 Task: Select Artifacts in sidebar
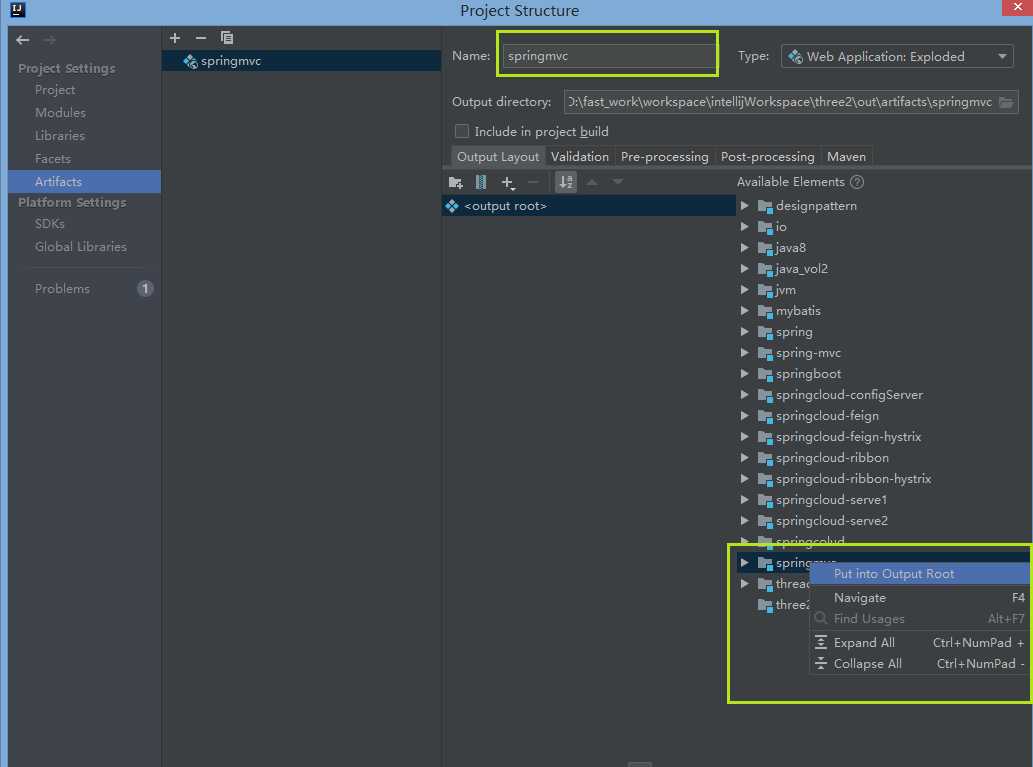tap(84, 182)
